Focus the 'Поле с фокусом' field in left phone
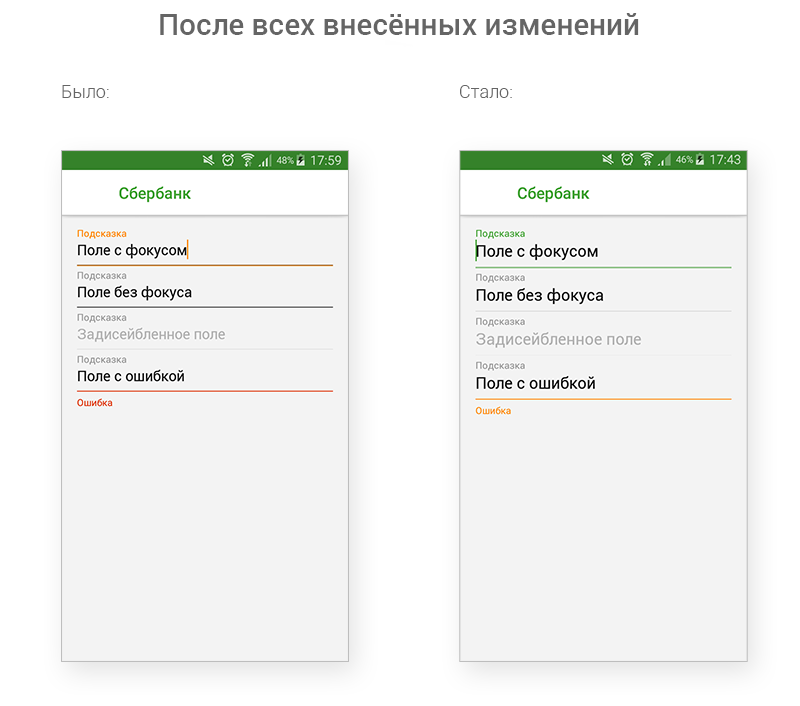Viewport: 800px width, 706px height. click(x=205, y=250)
